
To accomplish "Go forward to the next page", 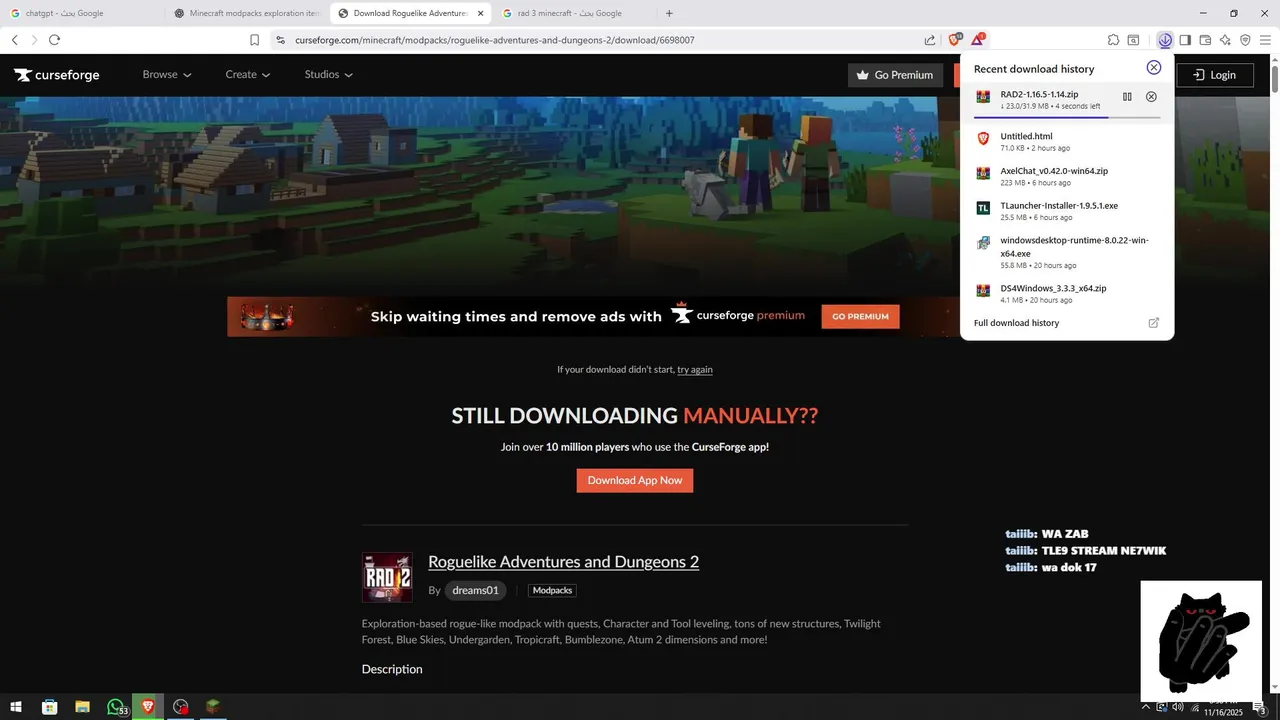I will pos(34,40).
